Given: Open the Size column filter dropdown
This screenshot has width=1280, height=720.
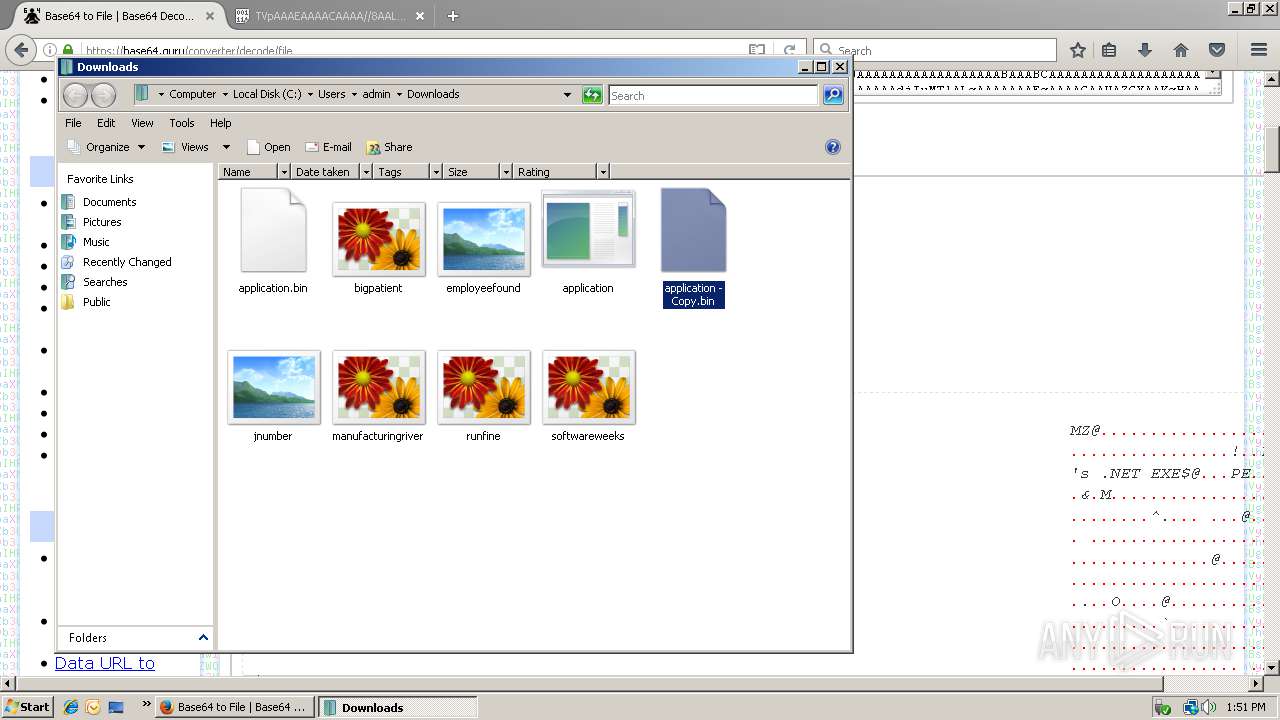Looking at the screenshot, I should [x=506, y=172].
